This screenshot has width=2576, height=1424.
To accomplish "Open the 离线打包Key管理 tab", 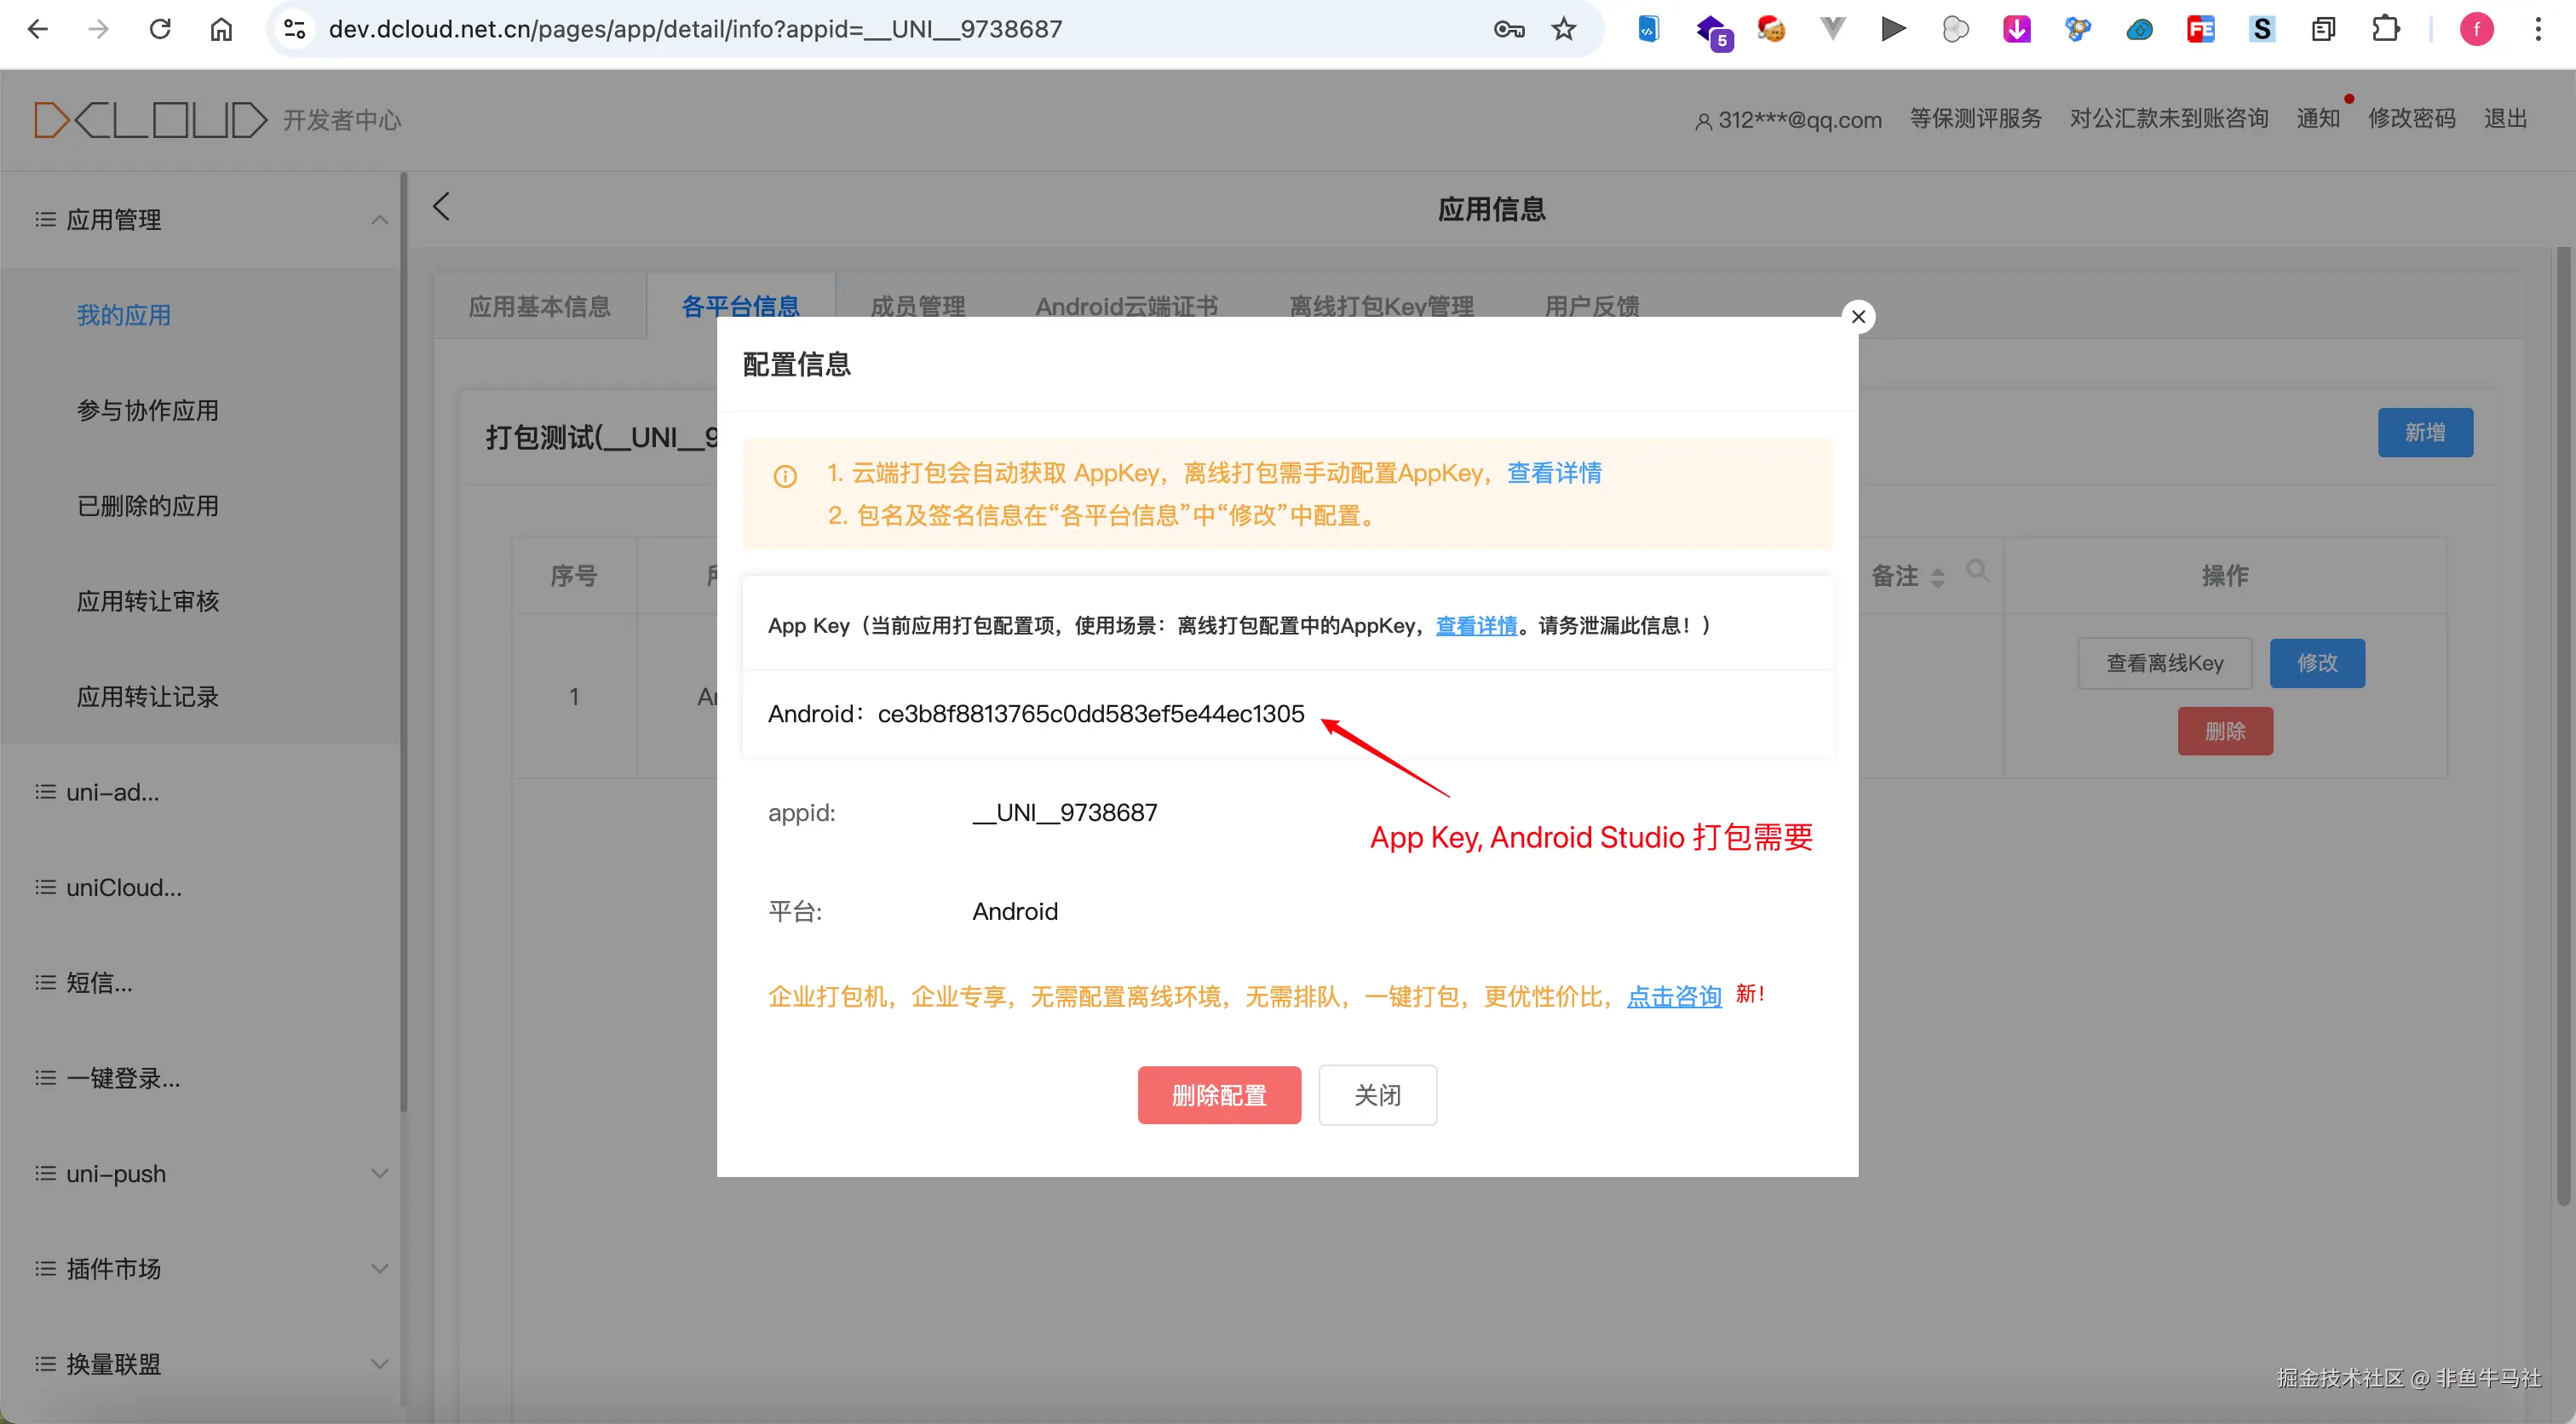I will [x=1381, y=306].
